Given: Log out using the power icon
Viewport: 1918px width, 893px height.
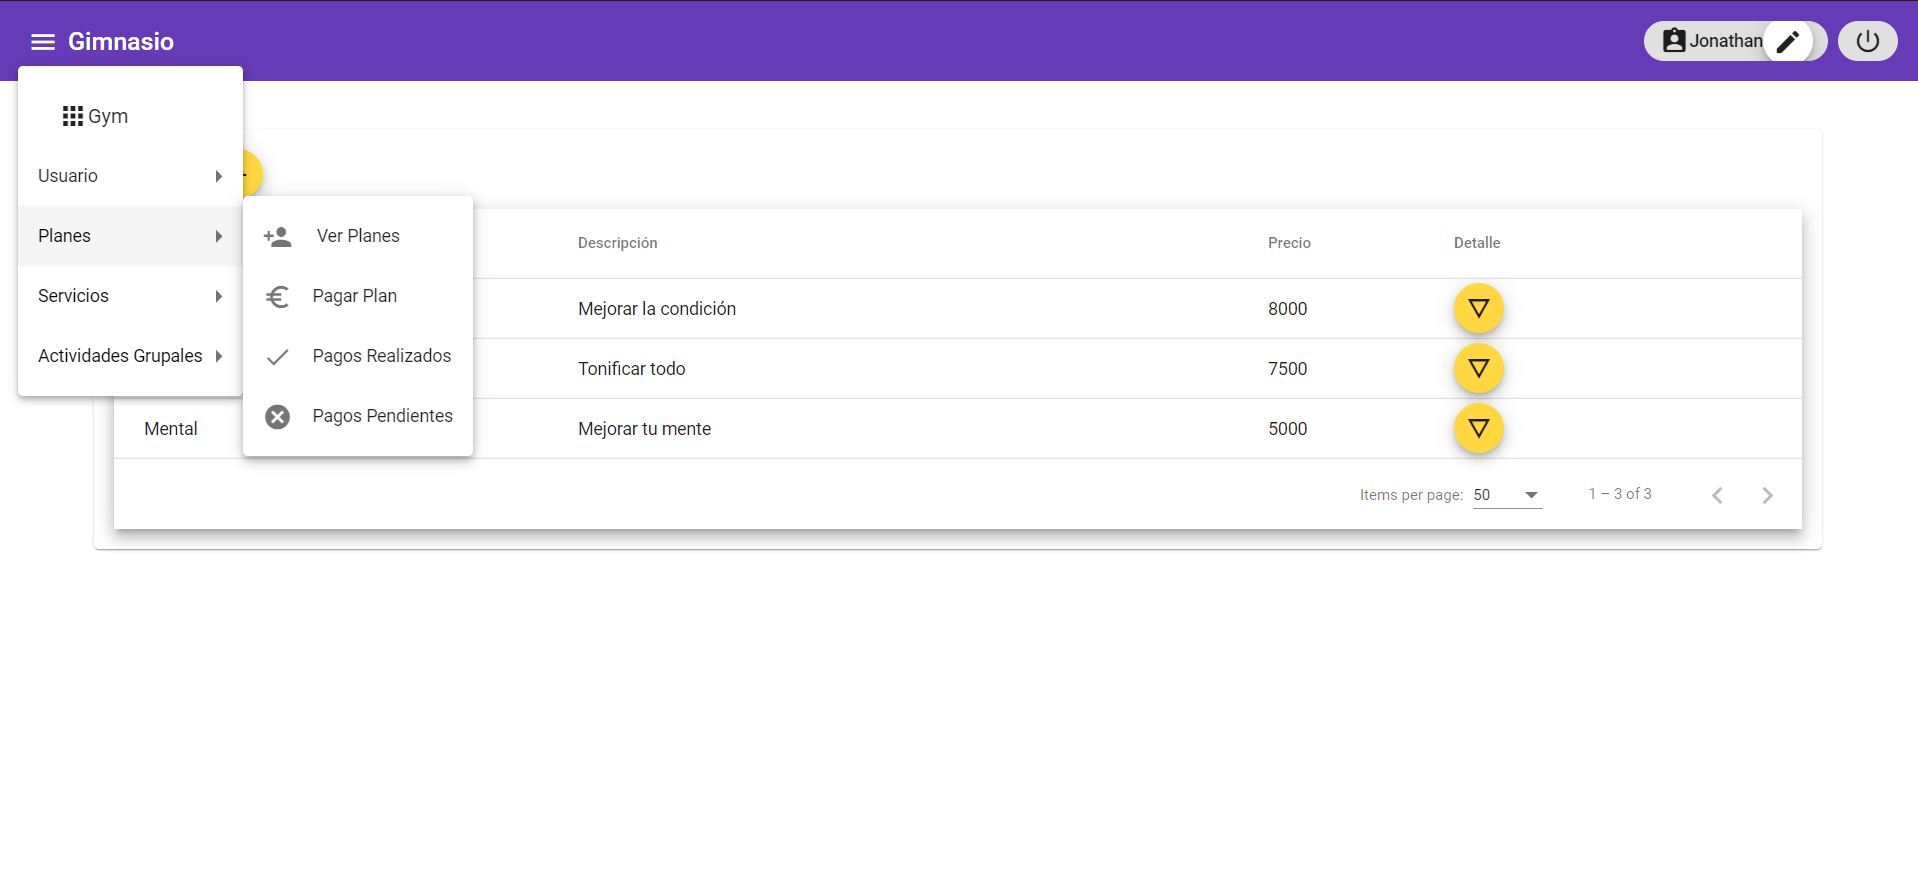Looking at the screenshot, I should 1867,41.
